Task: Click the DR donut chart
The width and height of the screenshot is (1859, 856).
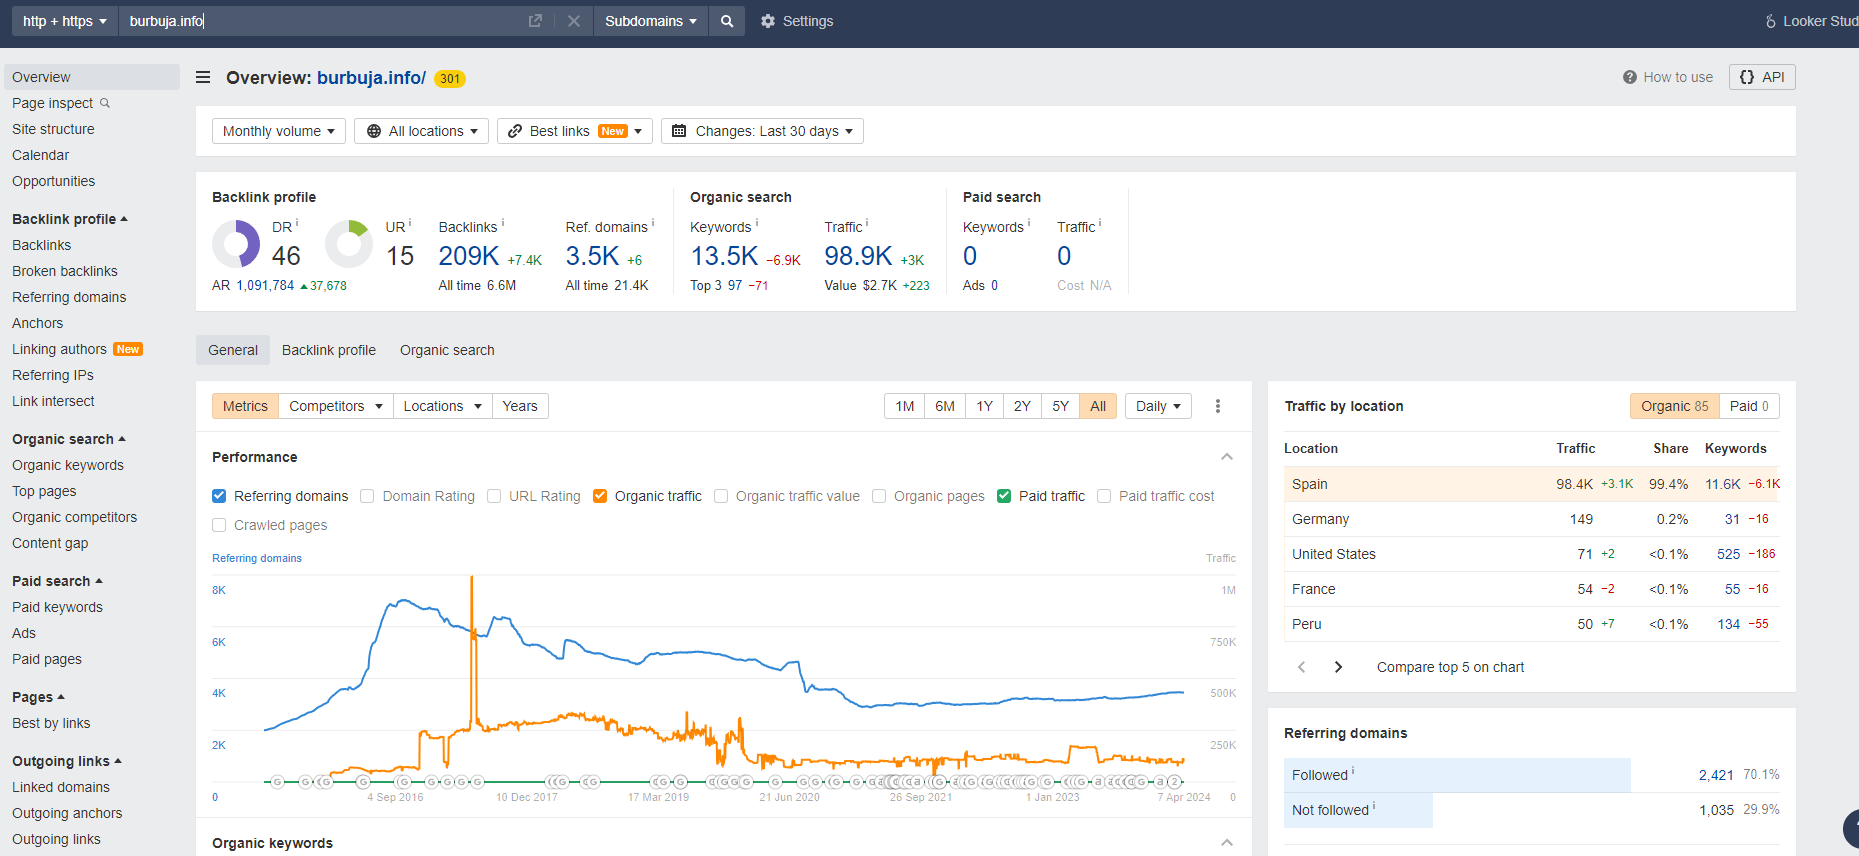Action: coord(236,244)
